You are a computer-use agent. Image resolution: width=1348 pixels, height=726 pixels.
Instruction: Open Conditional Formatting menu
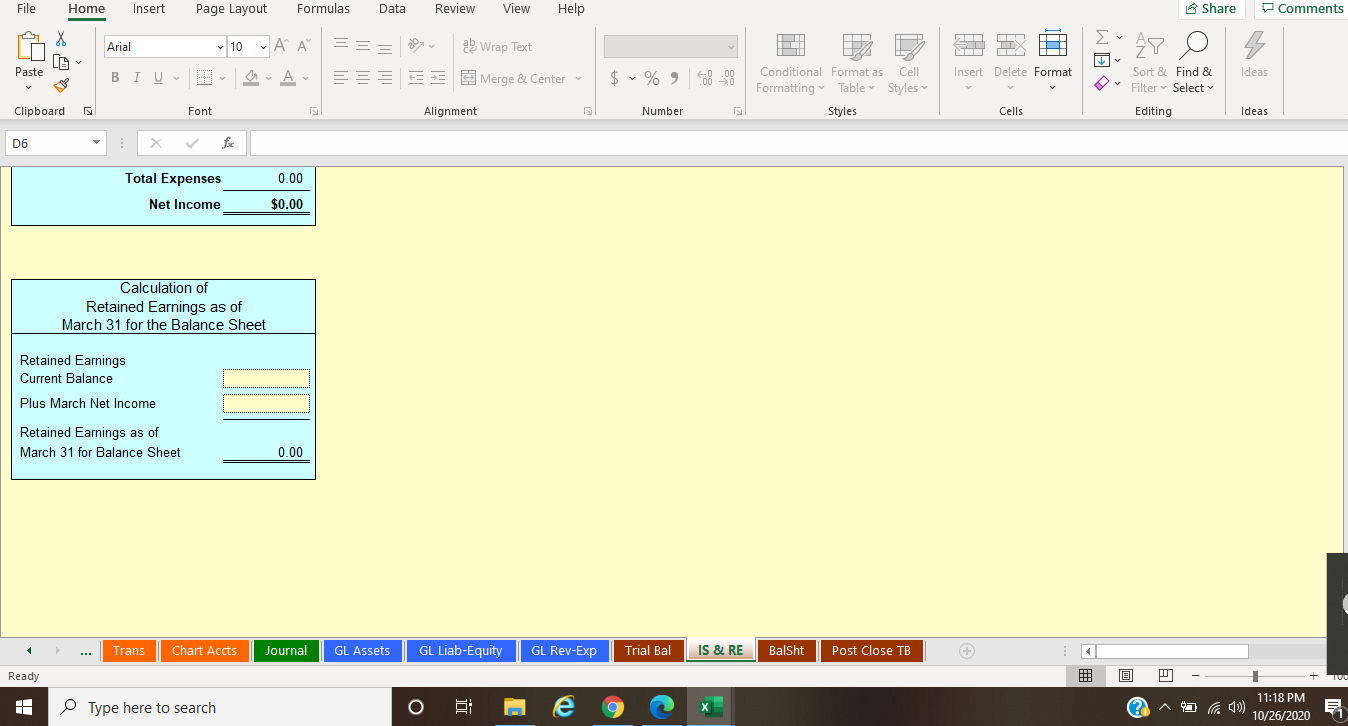[x=790, y=63]
